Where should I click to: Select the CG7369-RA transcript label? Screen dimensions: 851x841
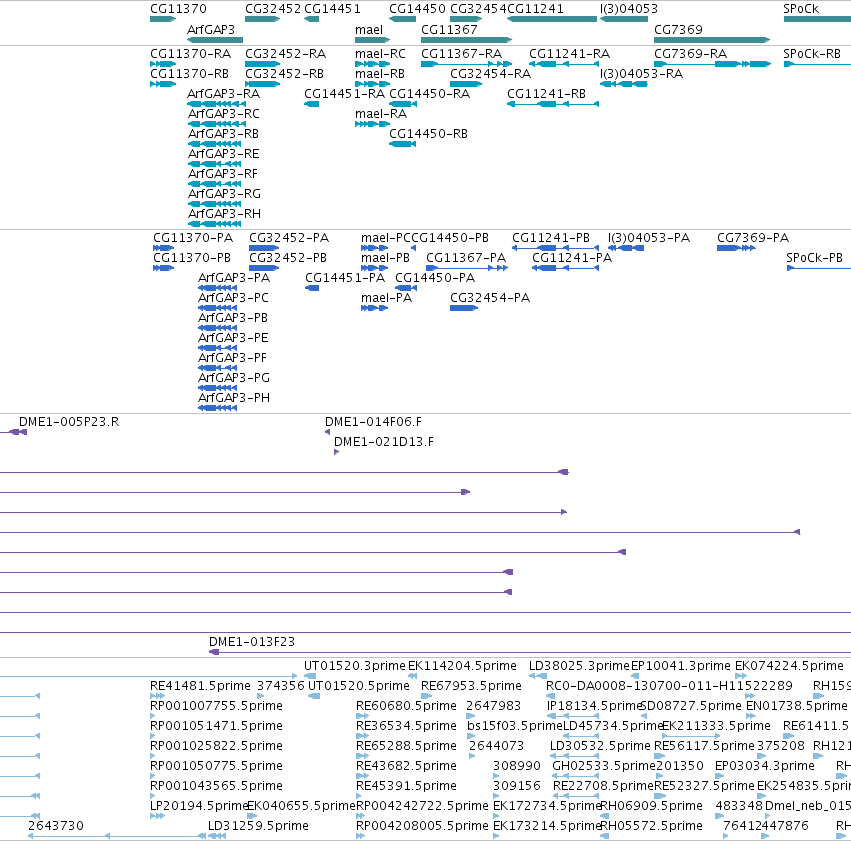690,54
